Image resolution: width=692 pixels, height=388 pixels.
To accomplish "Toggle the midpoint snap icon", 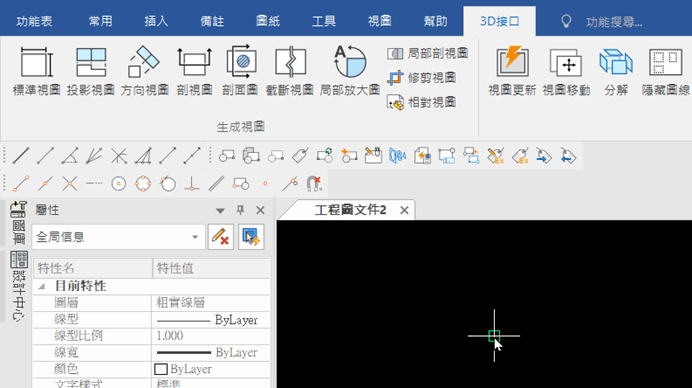I will [x=45, y=183].
